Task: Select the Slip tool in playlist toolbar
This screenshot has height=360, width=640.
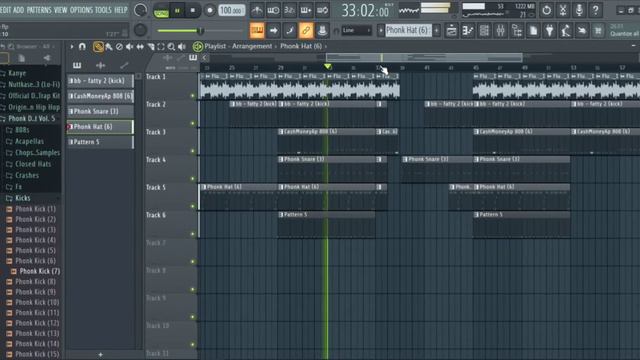Action: coord(140,47)
